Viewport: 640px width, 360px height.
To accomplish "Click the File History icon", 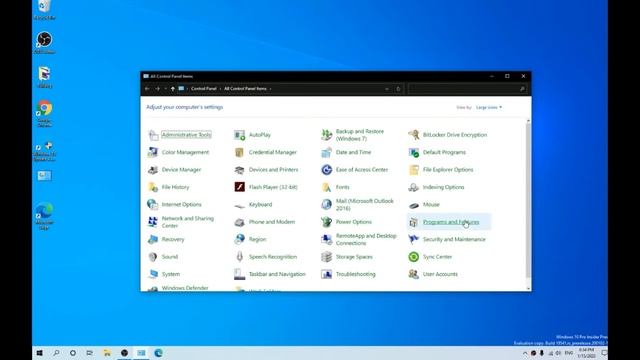I will coord(153,187).
